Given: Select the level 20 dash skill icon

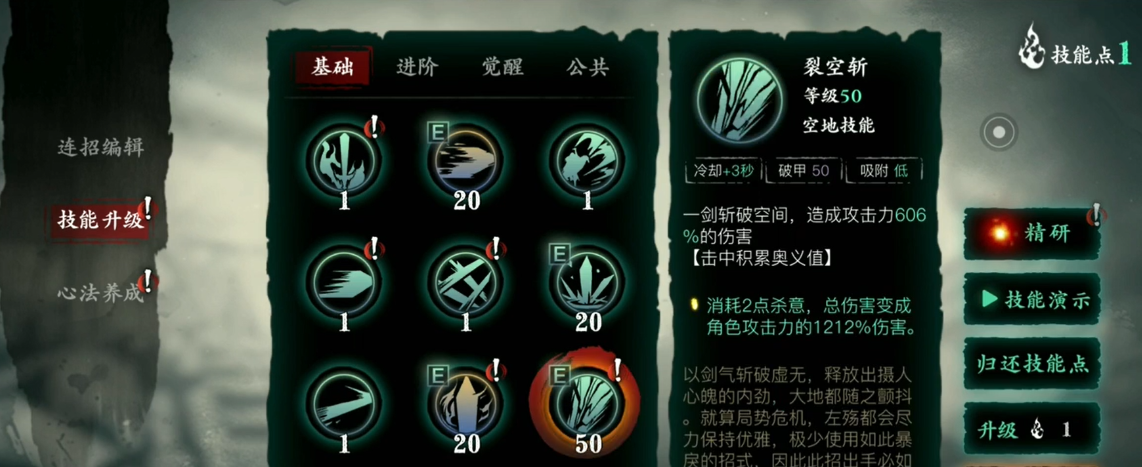Looking at the screenshot, I should point(465,159).
